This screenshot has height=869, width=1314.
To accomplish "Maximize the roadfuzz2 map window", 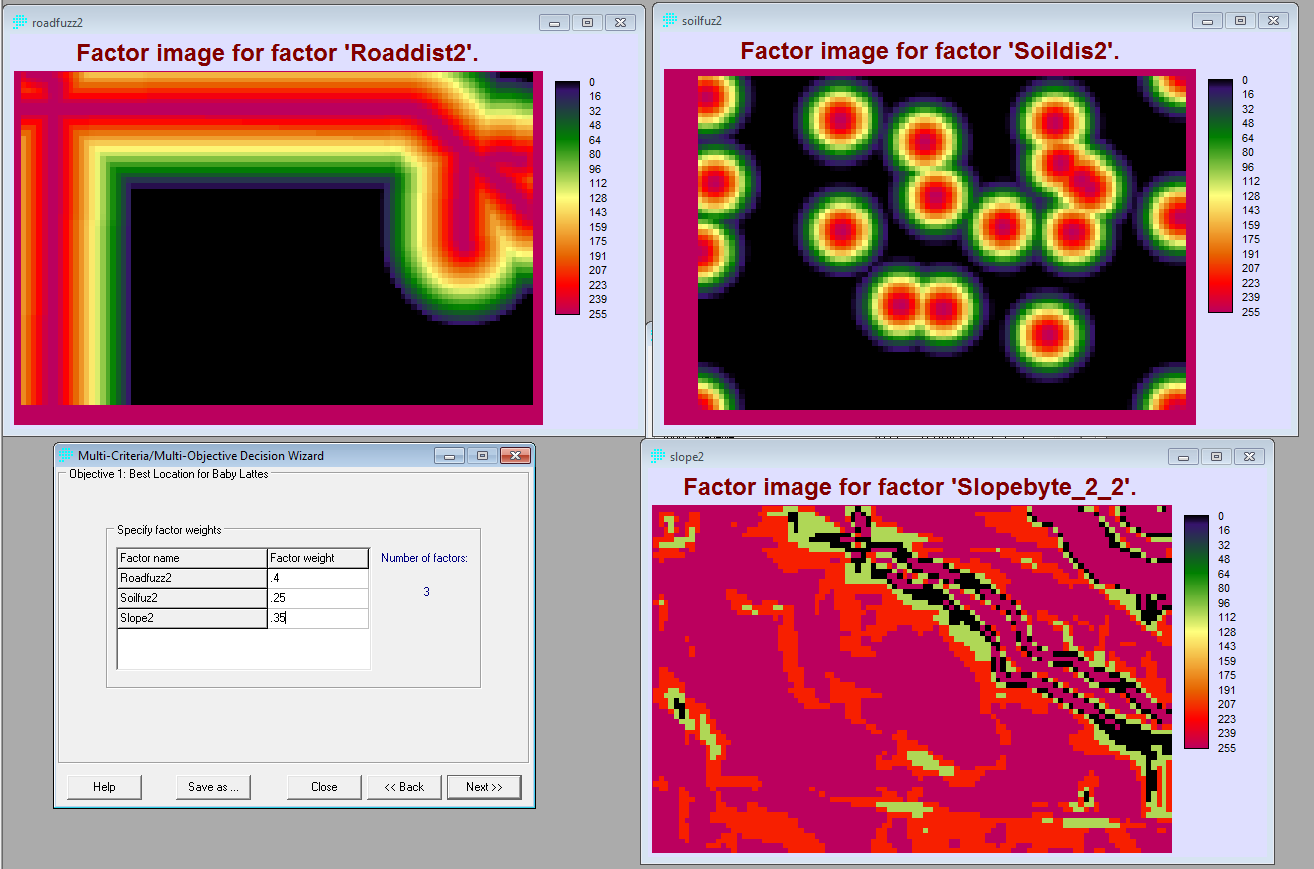I will (x=587, y=22).
